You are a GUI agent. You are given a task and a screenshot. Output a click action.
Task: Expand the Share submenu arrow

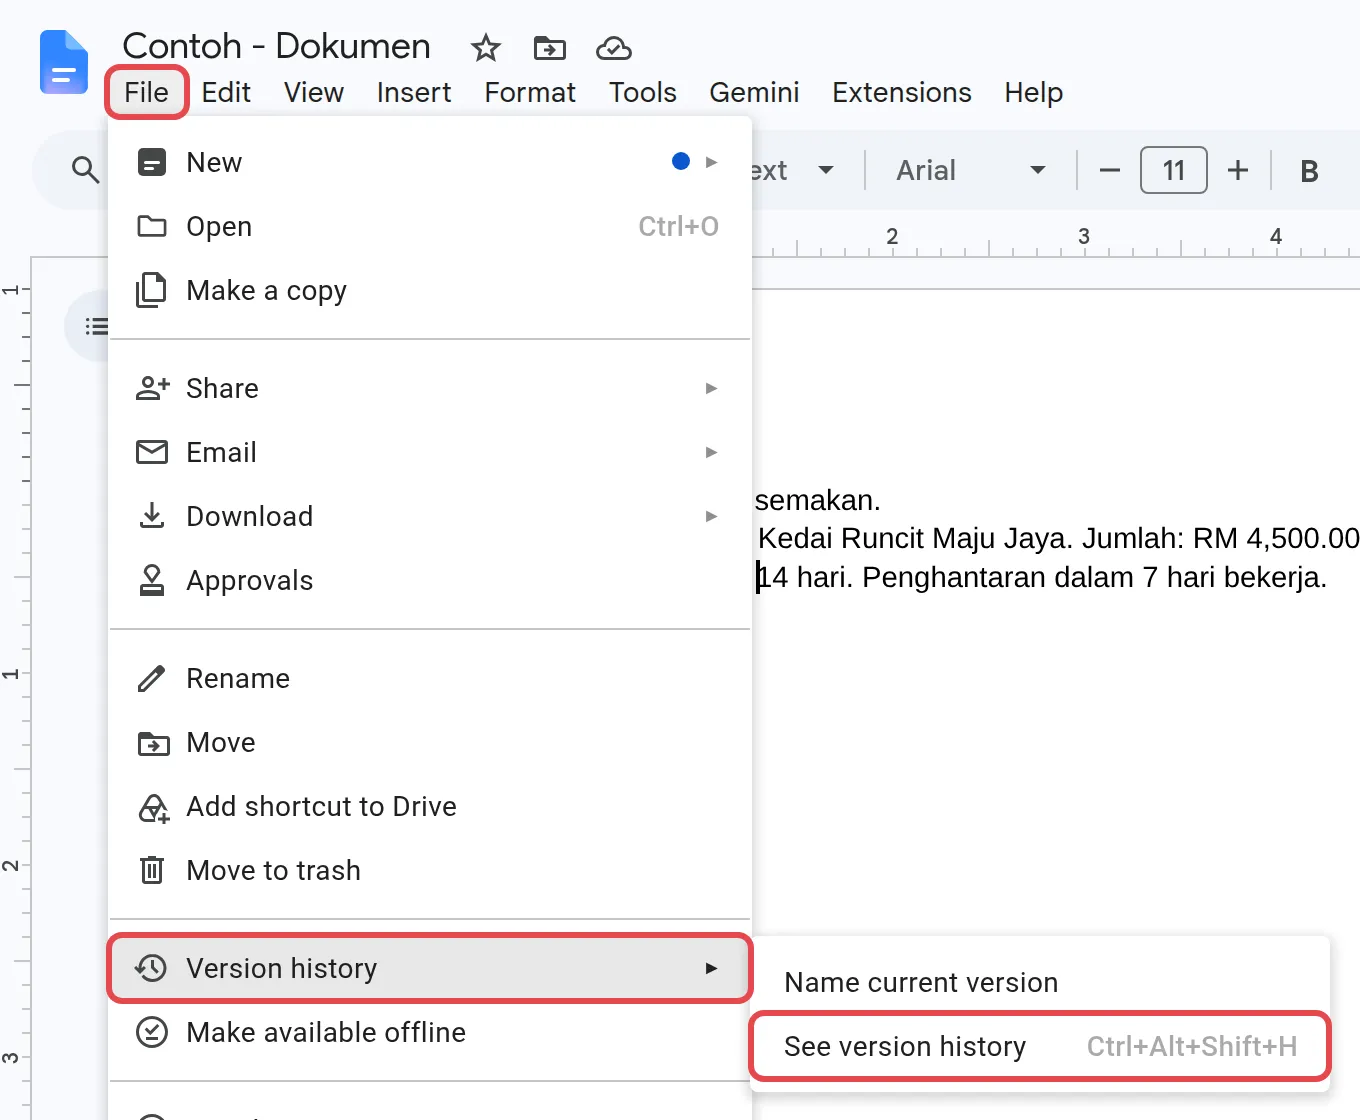point(711,388)
